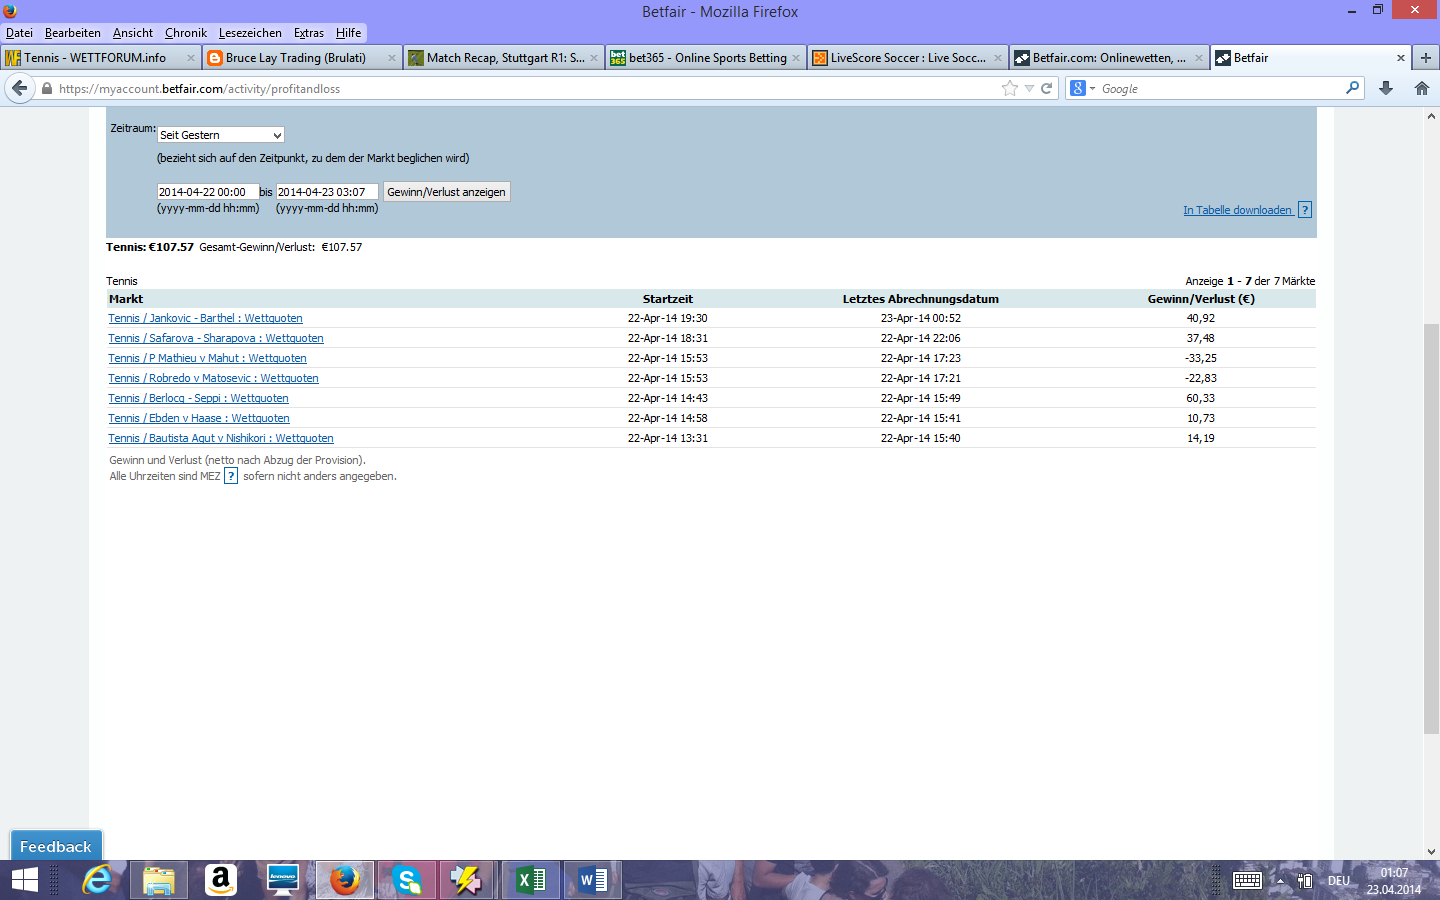Screen dimensions: 1440x900
Task: Open the Windows Start button
Action: coord(24,880)
